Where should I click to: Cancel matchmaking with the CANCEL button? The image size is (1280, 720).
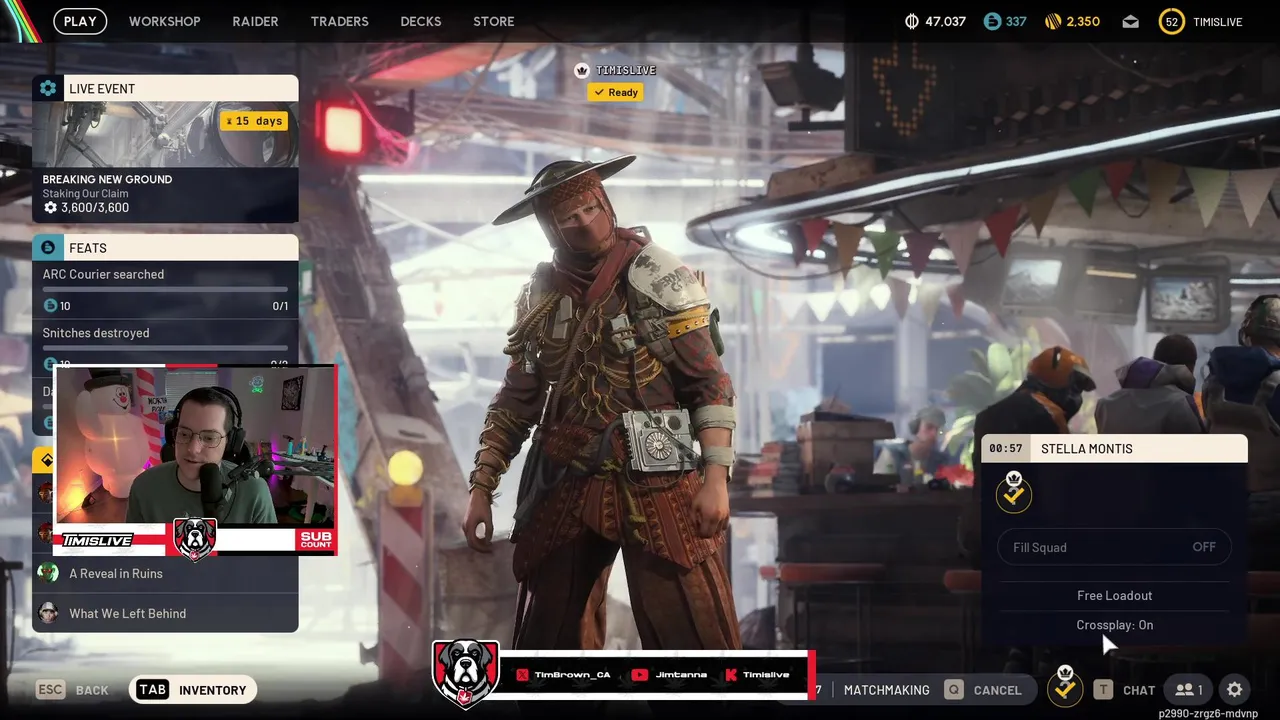983,690
